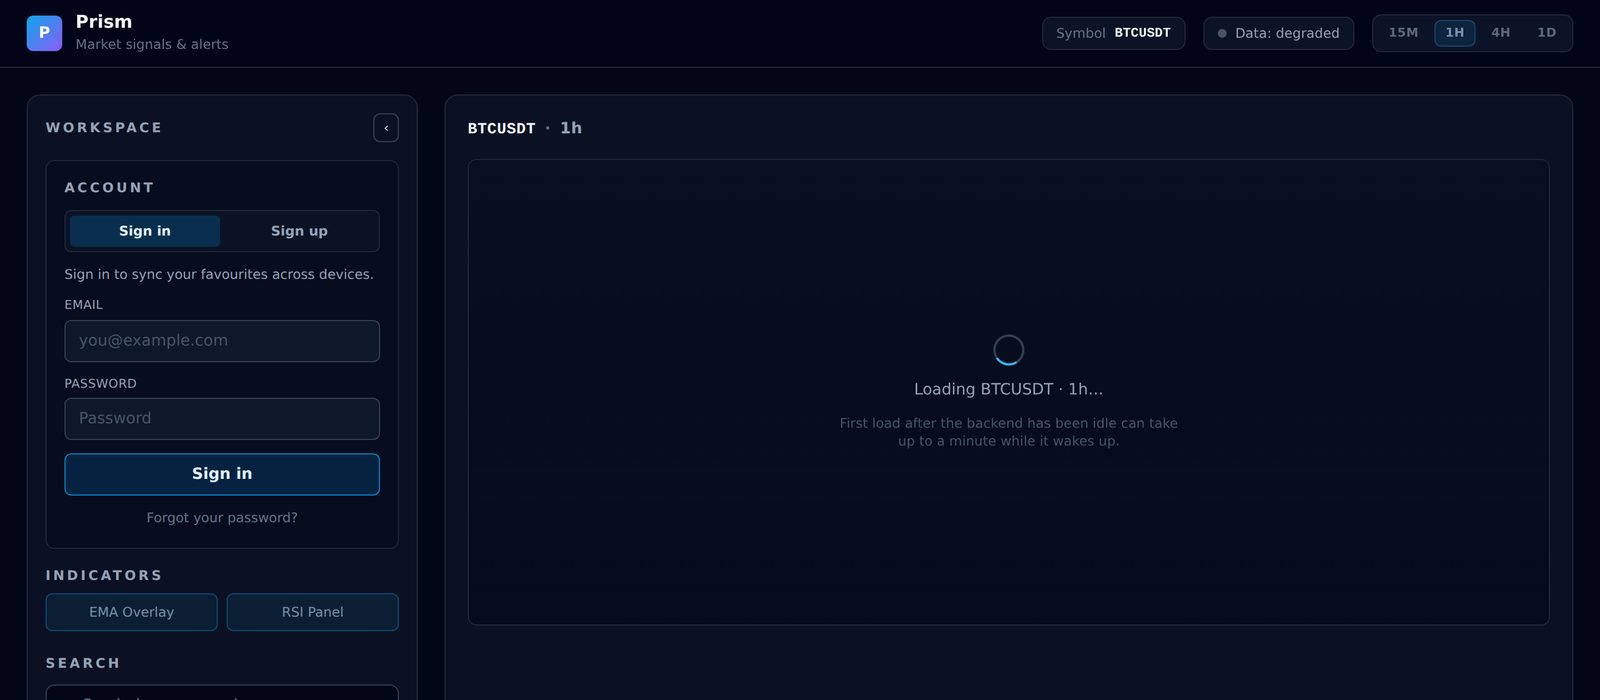Click the ACCOUNT section heading
Viewport: 1600px width, 700px height.
[x=109, y=187]
